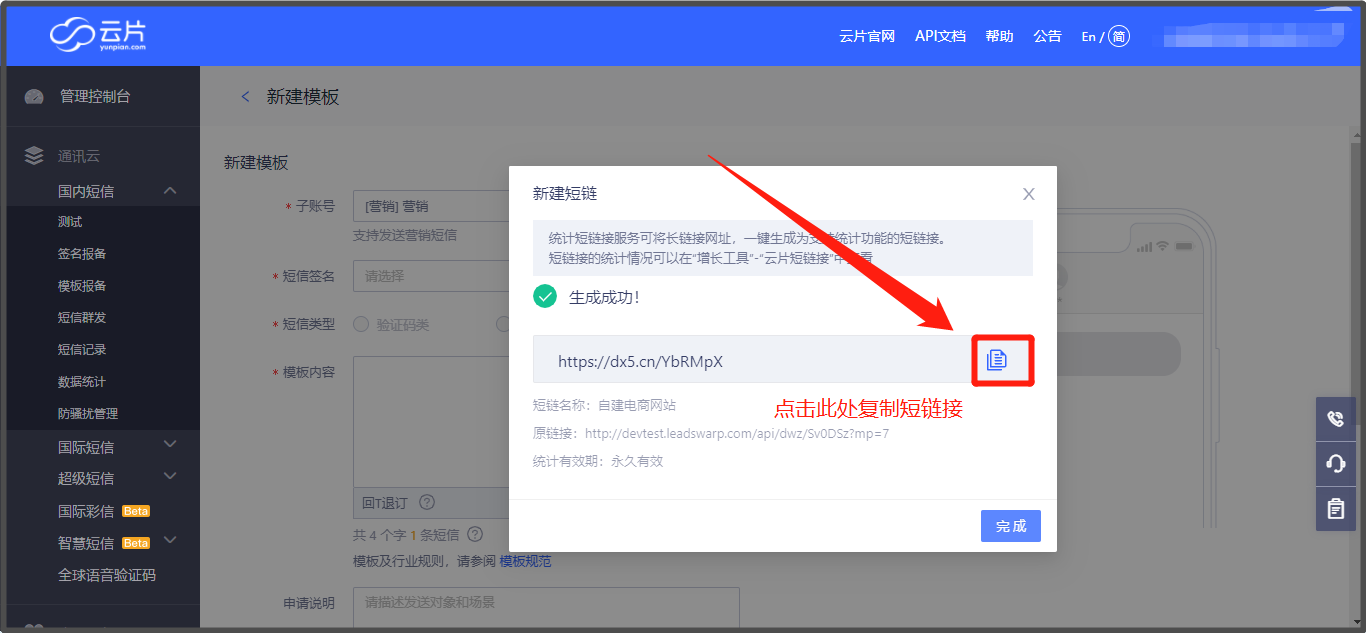Close the 新建短链 dialog
Screen dimensions: 1366x633
pos(1028,194)
